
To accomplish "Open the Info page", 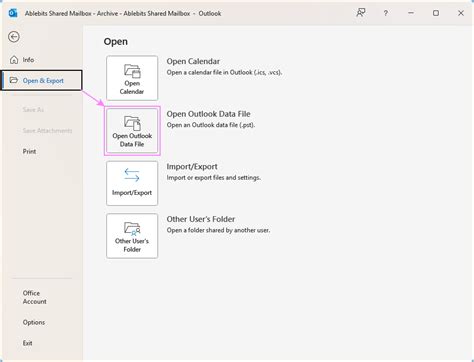I will (28, 60).
